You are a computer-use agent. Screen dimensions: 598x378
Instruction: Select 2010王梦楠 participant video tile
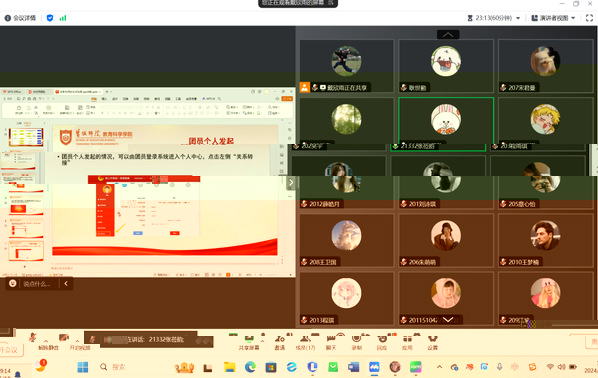pyautogui.click(x=545, y=240)
